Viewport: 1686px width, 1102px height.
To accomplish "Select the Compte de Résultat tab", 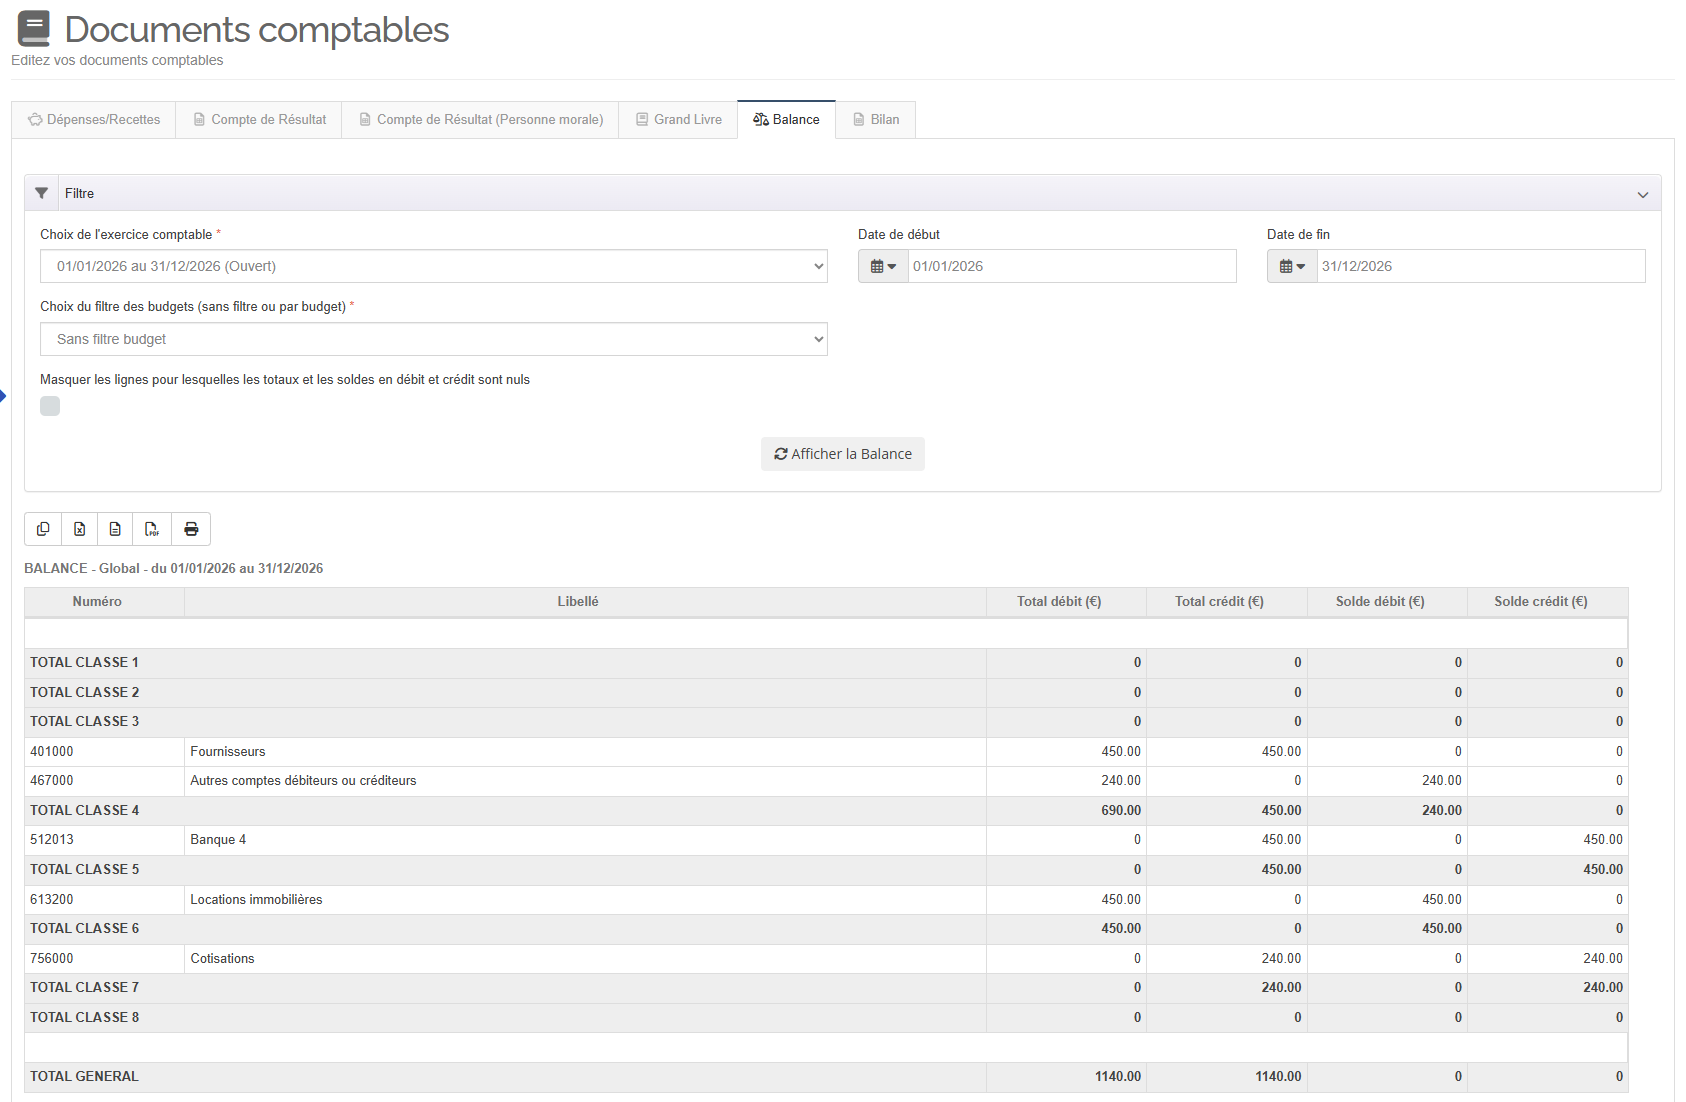I will tap(259, 119).
